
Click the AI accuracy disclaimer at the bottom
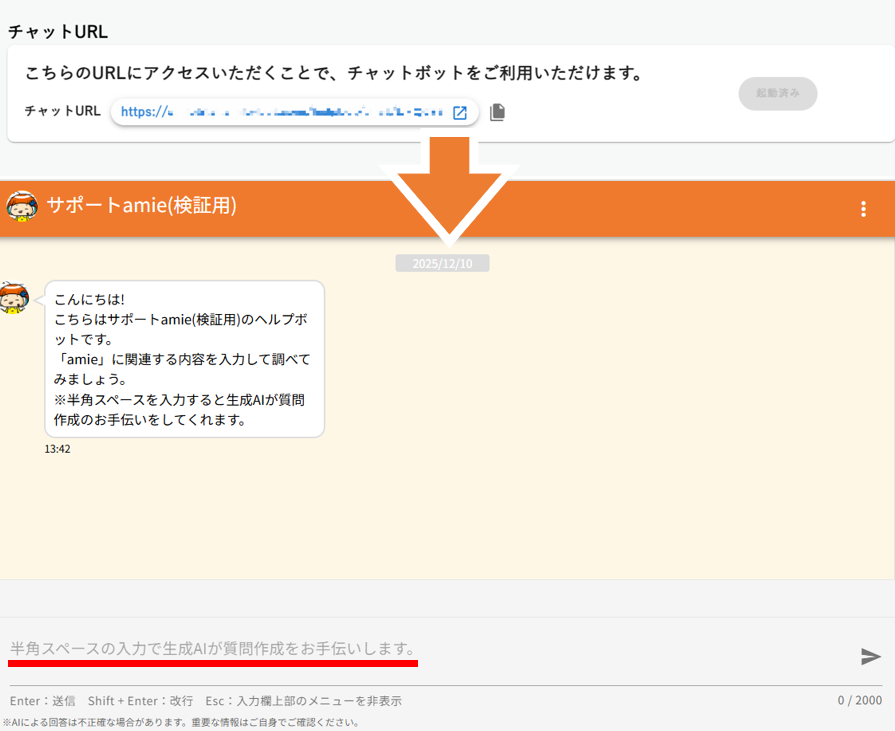point(180,722)
